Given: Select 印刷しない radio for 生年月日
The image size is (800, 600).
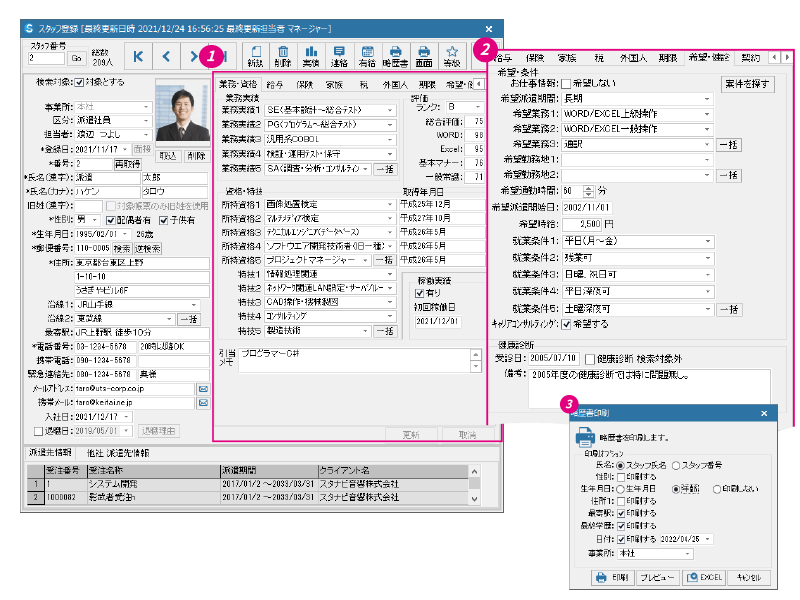Looking at the screenshot, I should point(717,489).
